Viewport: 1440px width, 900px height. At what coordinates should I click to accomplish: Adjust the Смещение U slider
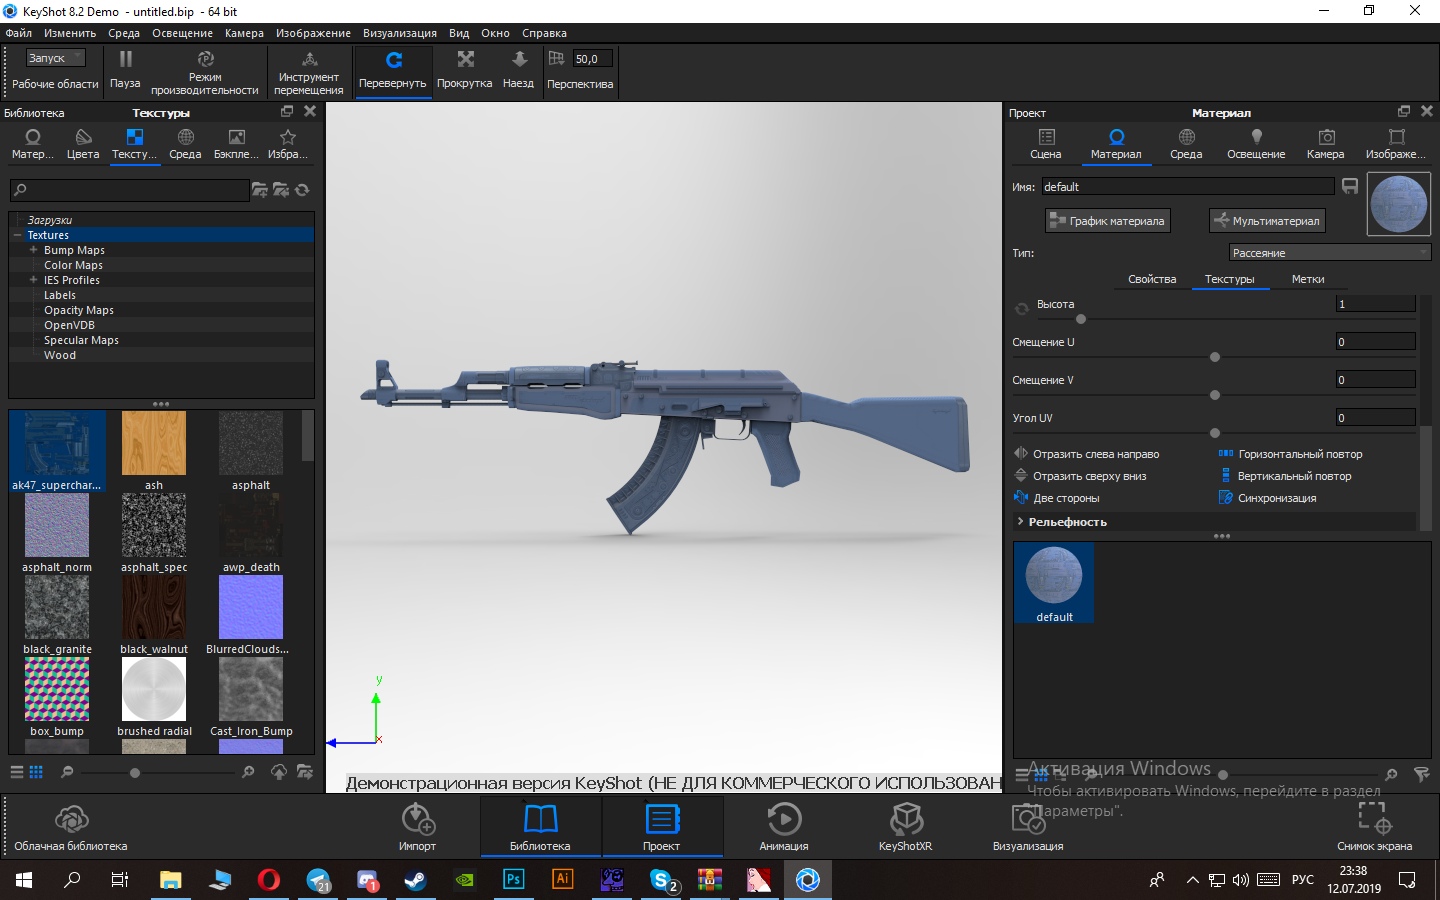tap(1214, 357)
